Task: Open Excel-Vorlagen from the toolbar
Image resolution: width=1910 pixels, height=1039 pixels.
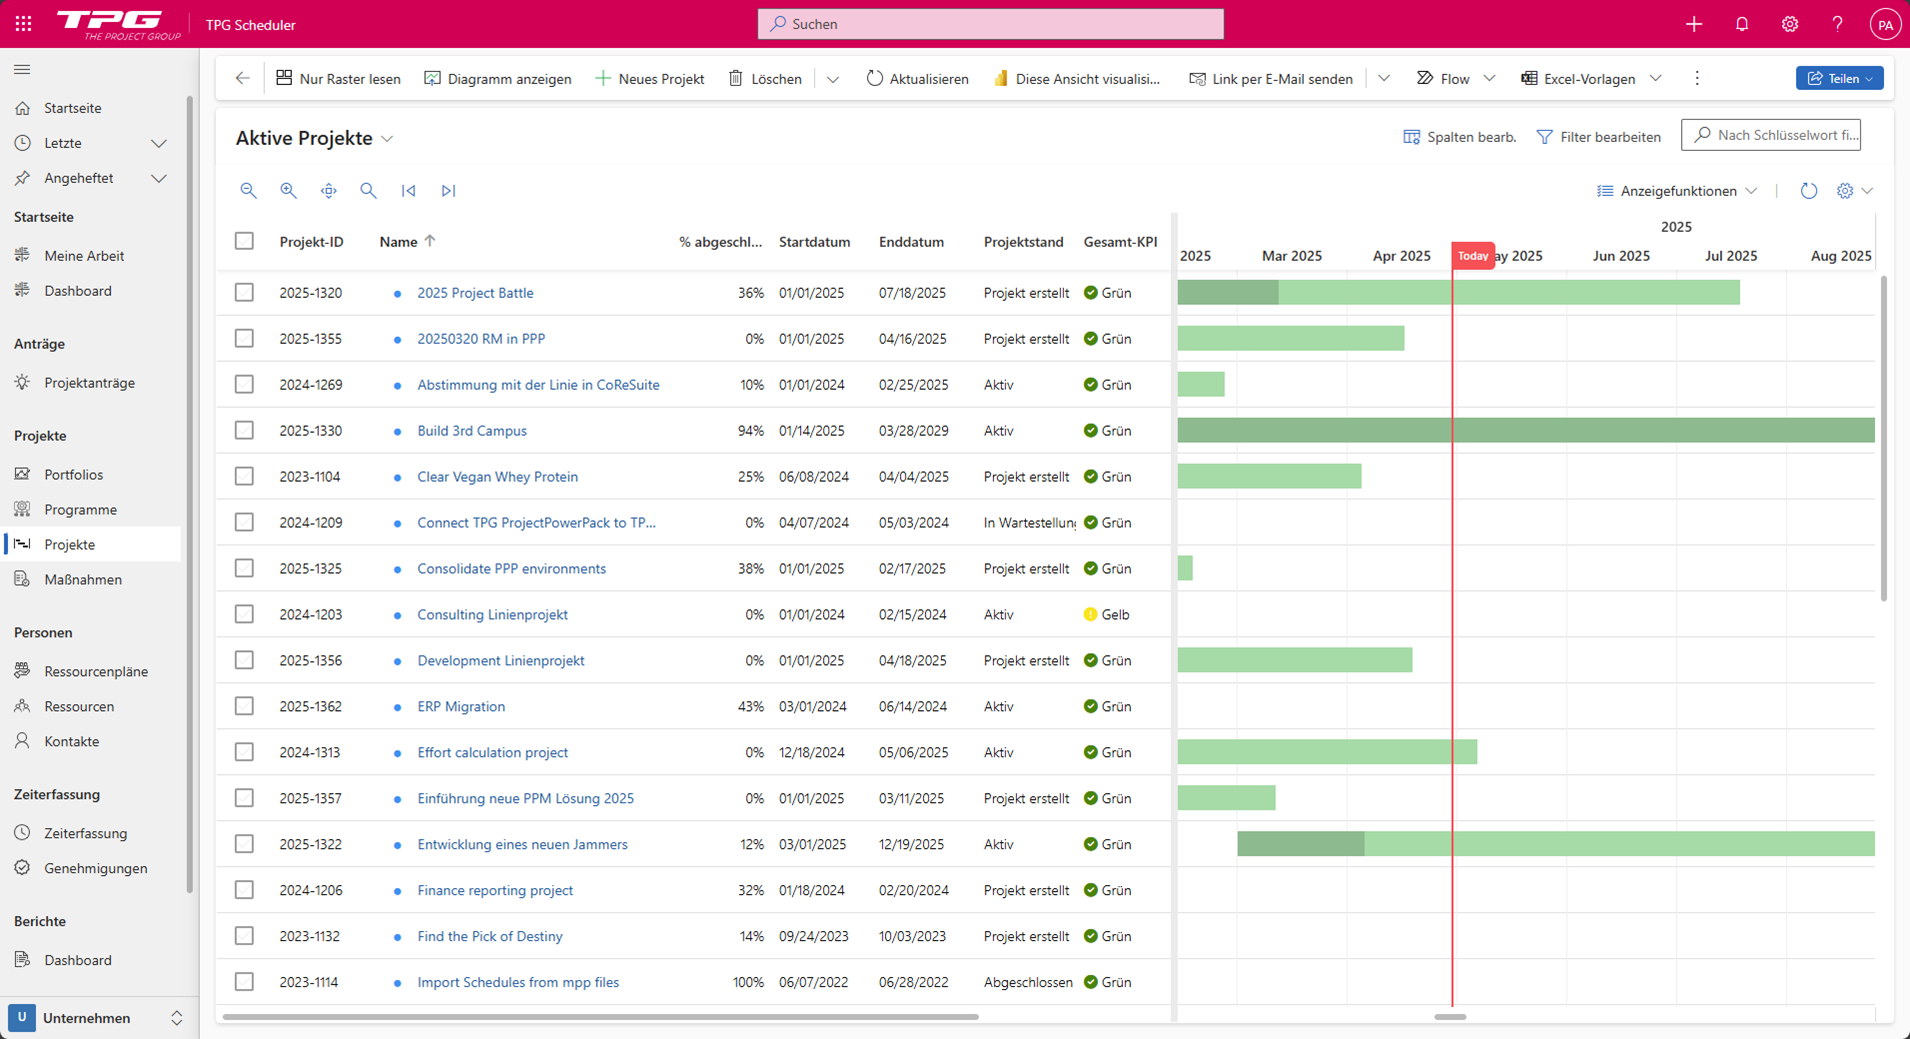Action: click(1589, 78)
